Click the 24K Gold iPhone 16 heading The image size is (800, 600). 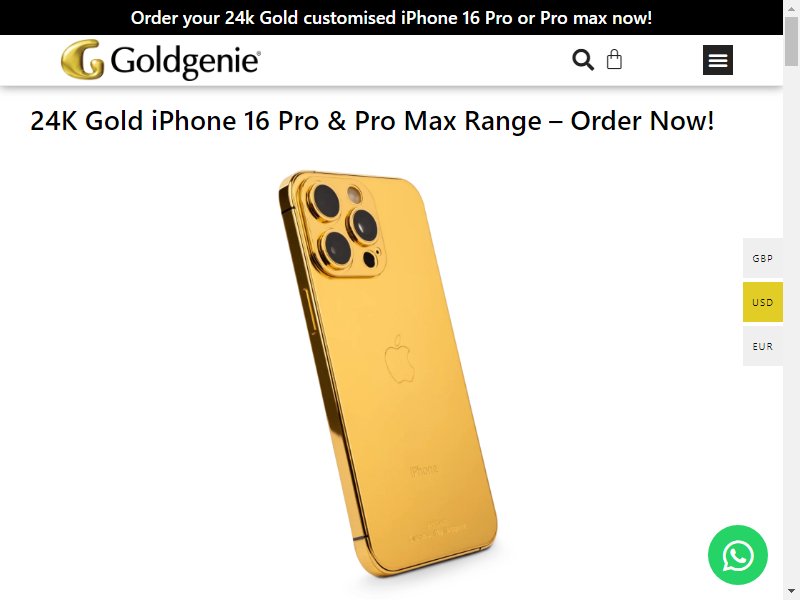click(x=372, y=121)
